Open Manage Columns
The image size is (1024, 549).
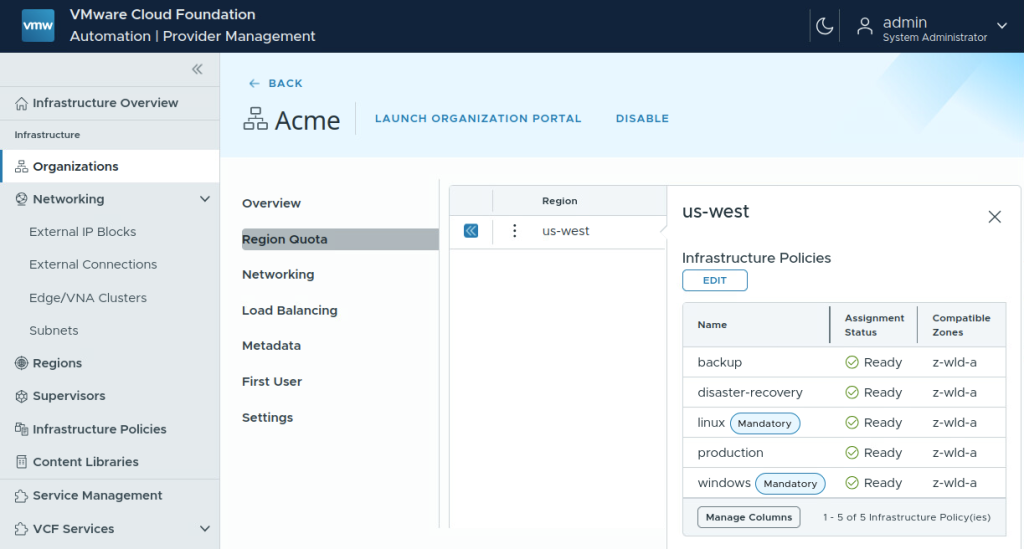click(x=748, y=517)
